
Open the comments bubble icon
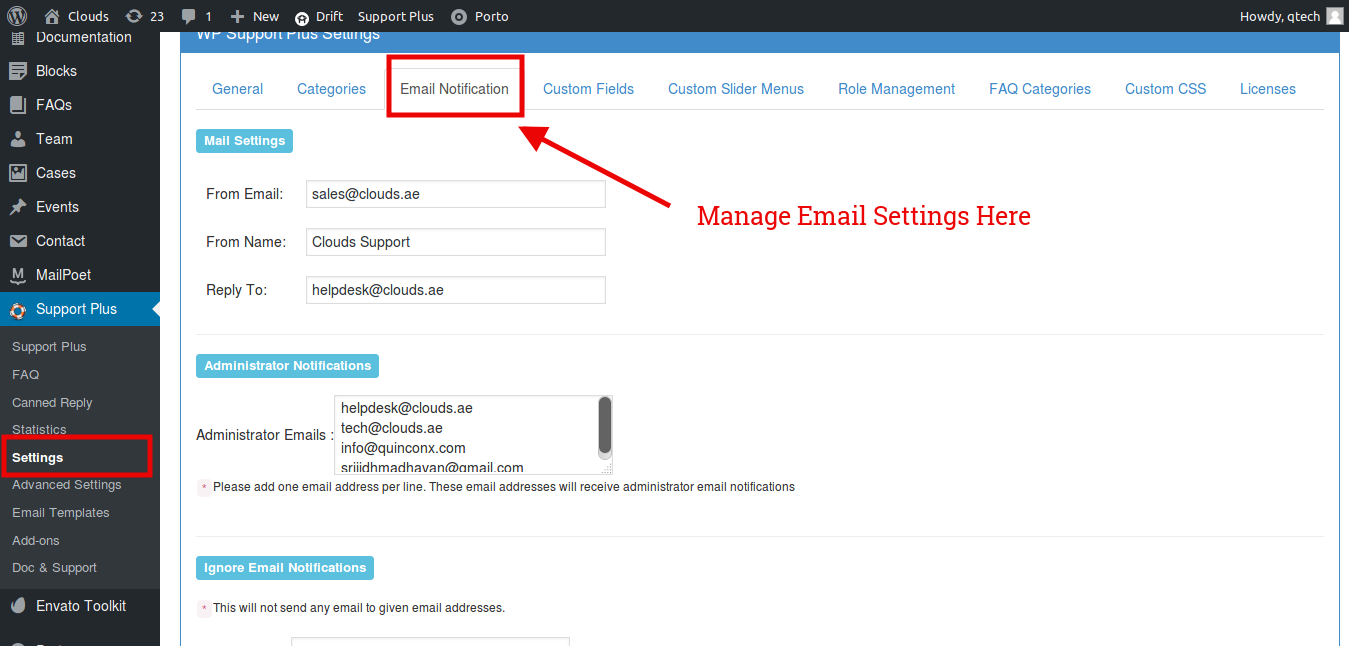click(x=189, y=17)
